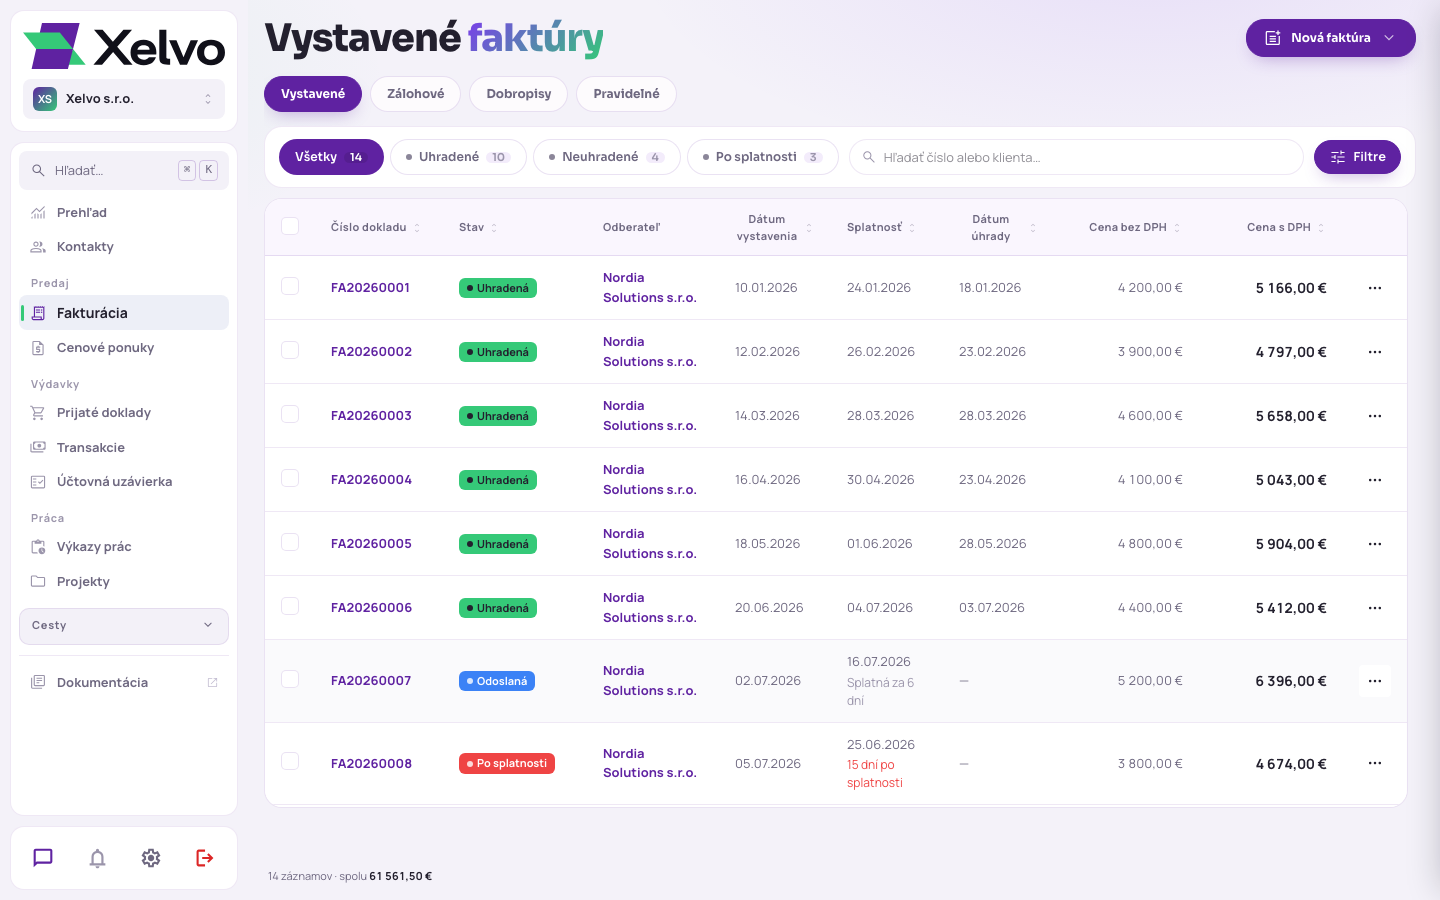Open the chat messages icon

(43, 858)
